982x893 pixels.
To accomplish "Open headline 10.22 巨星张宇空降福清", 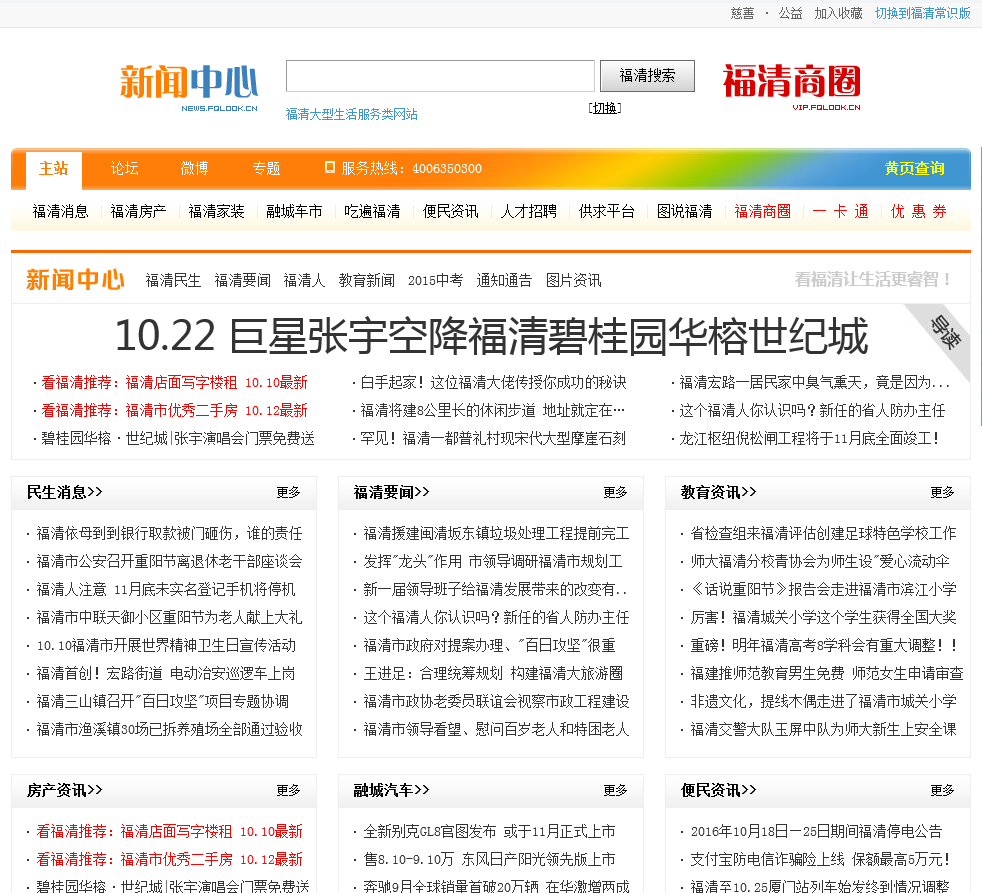I will (492, 336).
